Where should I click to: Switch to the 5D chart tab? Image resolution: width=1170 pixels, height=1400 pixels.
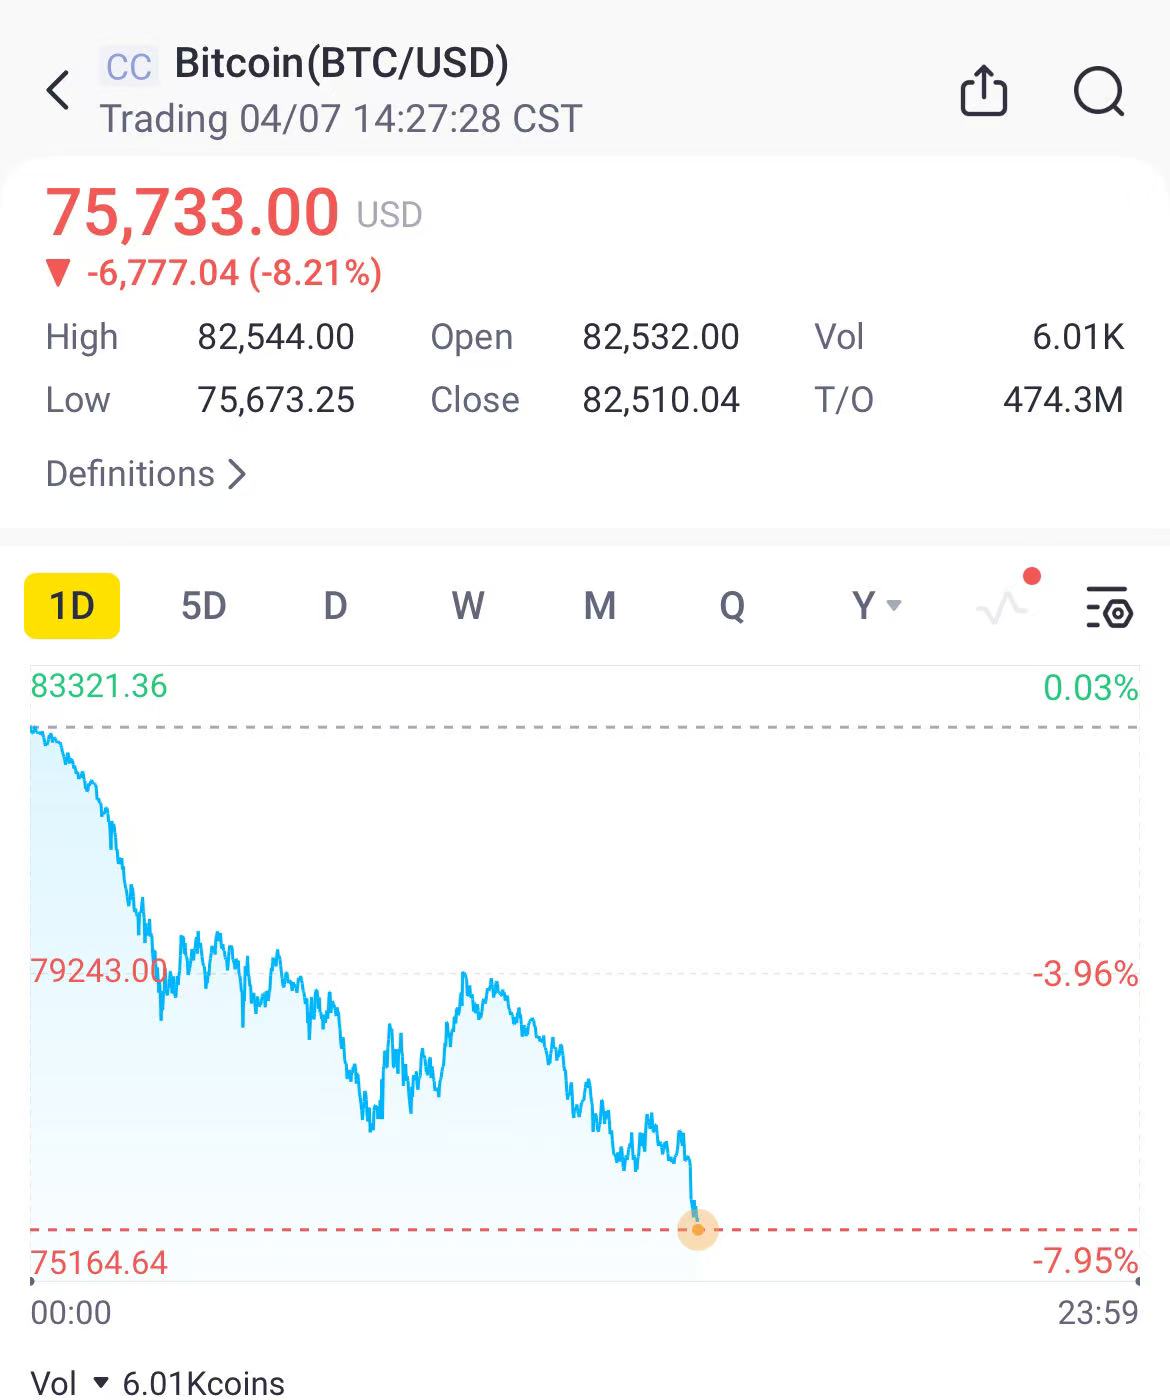[x=203, y=606]
